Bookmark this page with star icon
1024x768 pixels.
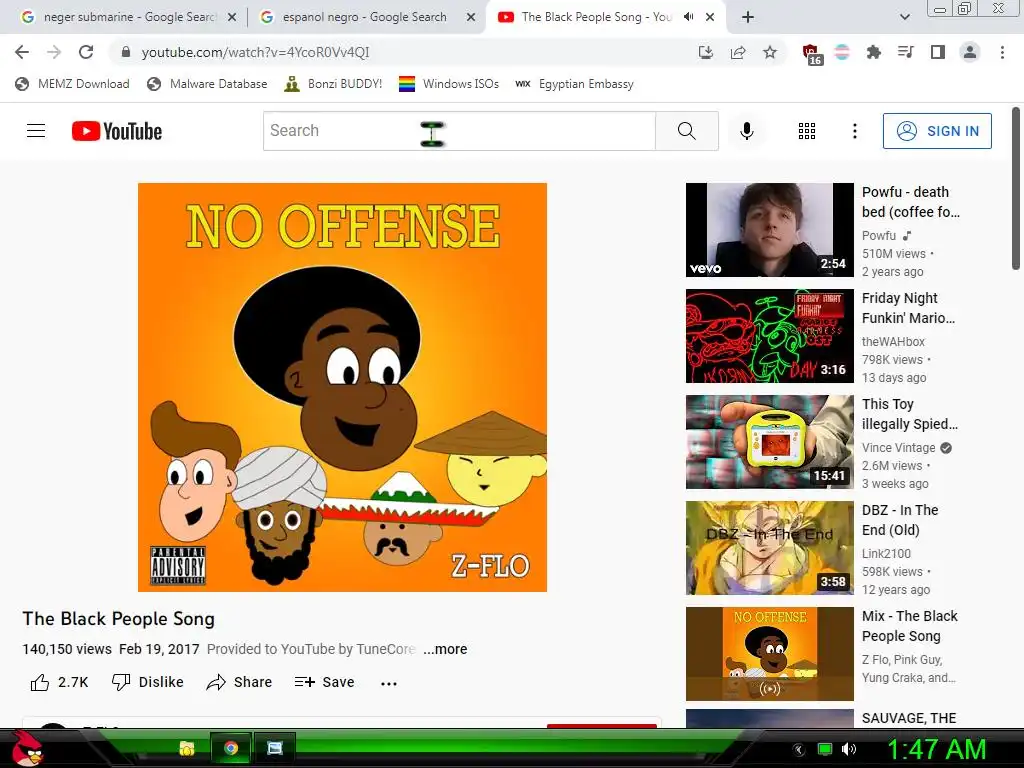(770, 52)
